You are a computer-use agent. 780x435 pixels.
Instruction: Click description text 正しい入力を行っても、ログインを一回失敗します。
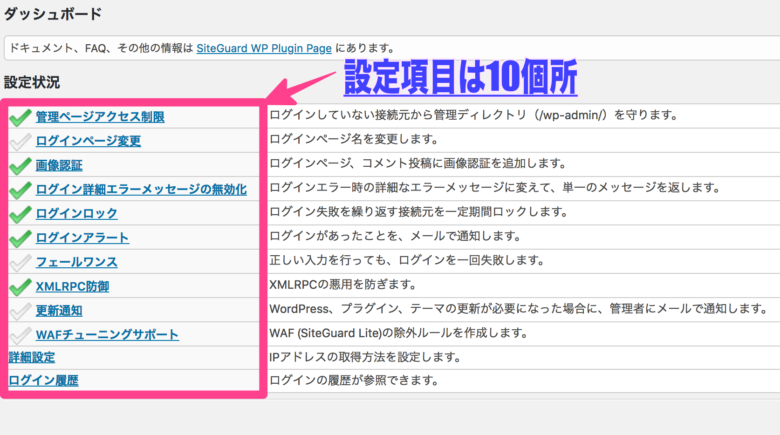(407, 260)
